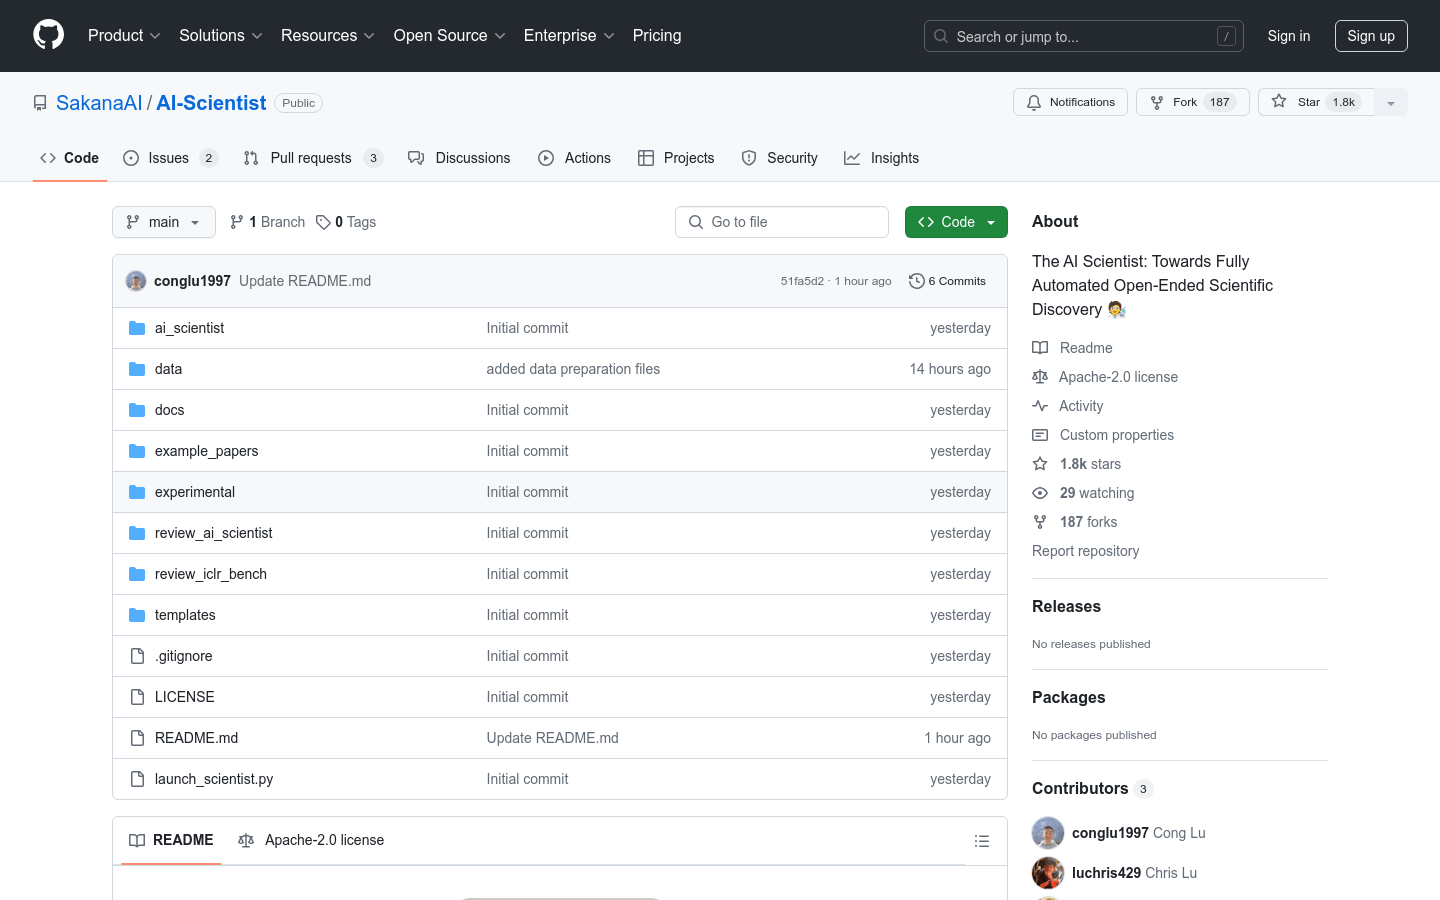Open the review_iclr_bench folder
The width and height of the screenshot is (1440, 900).
[x=211, y=574]
